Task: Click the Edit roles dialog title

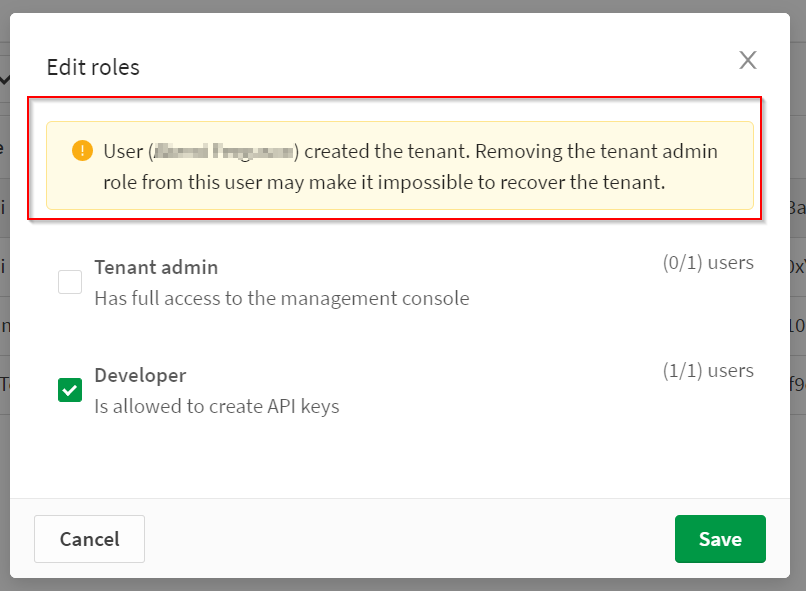Action: (x=93, y=68)
